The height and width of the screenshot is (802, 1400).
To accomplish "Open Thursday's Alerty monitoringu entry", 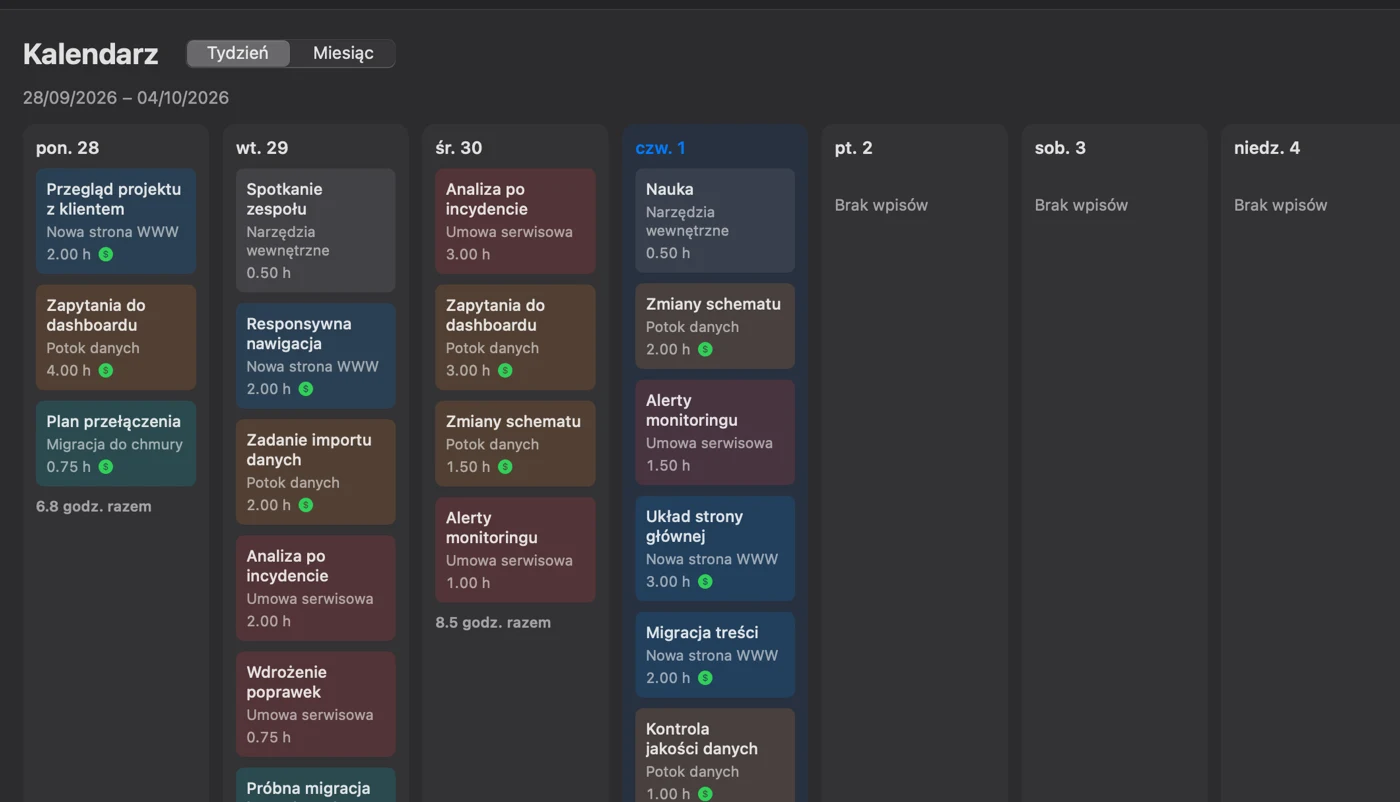I will click(x=715, y=432).
